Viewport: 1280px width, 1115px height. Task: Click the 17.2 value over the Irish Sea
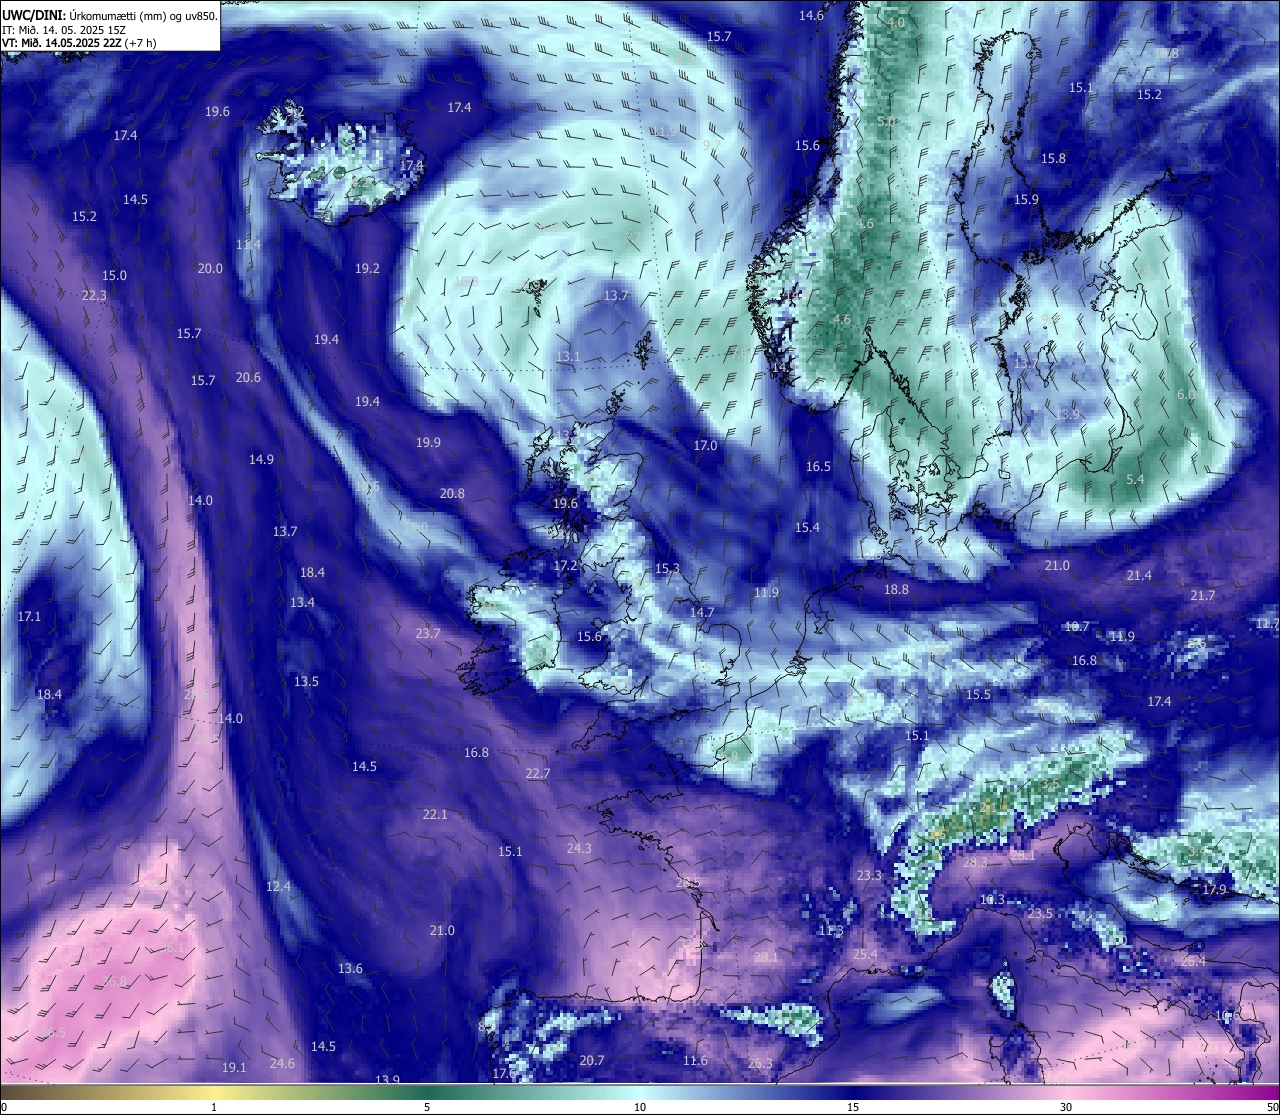(x=565, y=565)
